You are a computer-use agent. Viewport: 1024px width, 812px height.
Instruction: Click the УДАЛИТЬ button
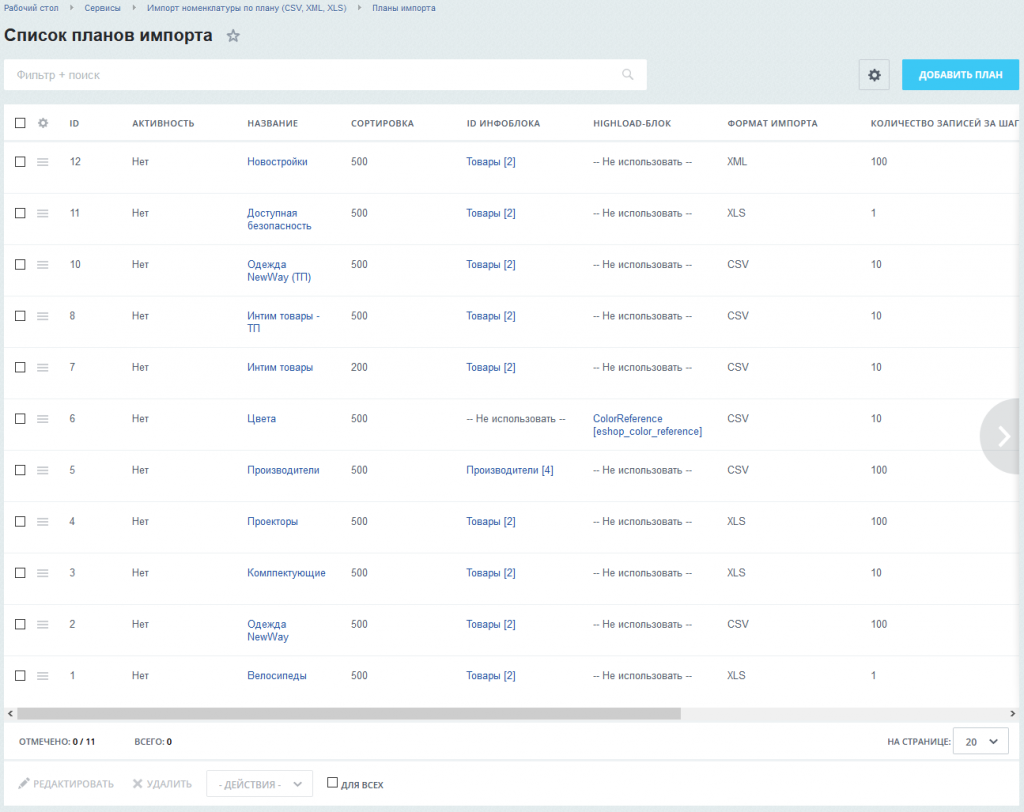click(x=162, y=784)
